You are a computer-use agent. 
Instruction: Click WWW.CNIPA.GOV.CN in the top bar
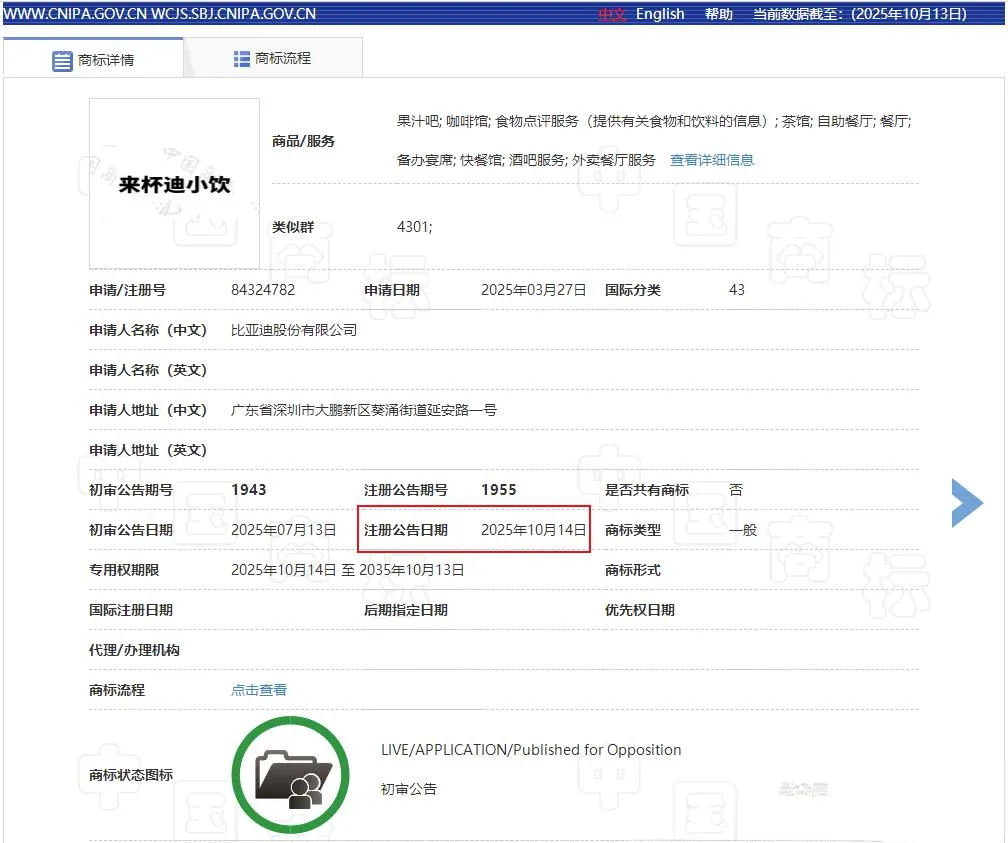click(70, 13)
